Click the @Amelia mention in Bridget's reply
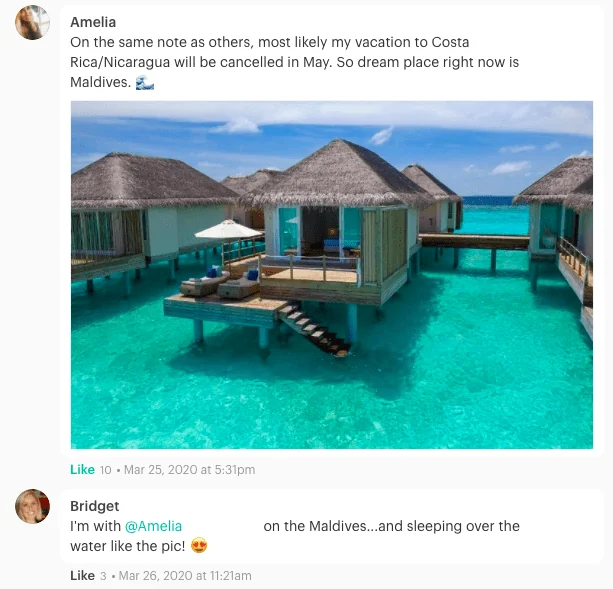Screen dimensions: 613x589 [153, 526]
